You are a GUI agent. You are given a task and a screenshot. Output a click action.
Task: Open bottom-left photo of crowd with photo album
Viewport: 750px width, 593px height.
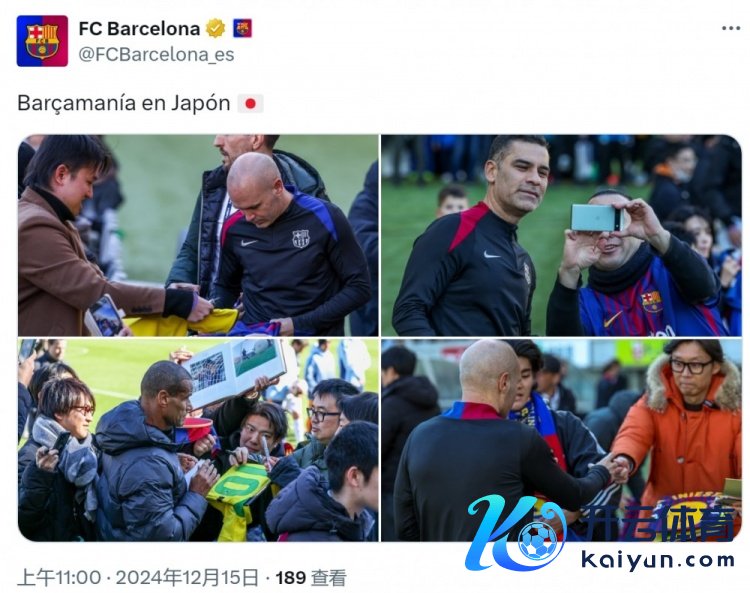[x=198, y=440]
